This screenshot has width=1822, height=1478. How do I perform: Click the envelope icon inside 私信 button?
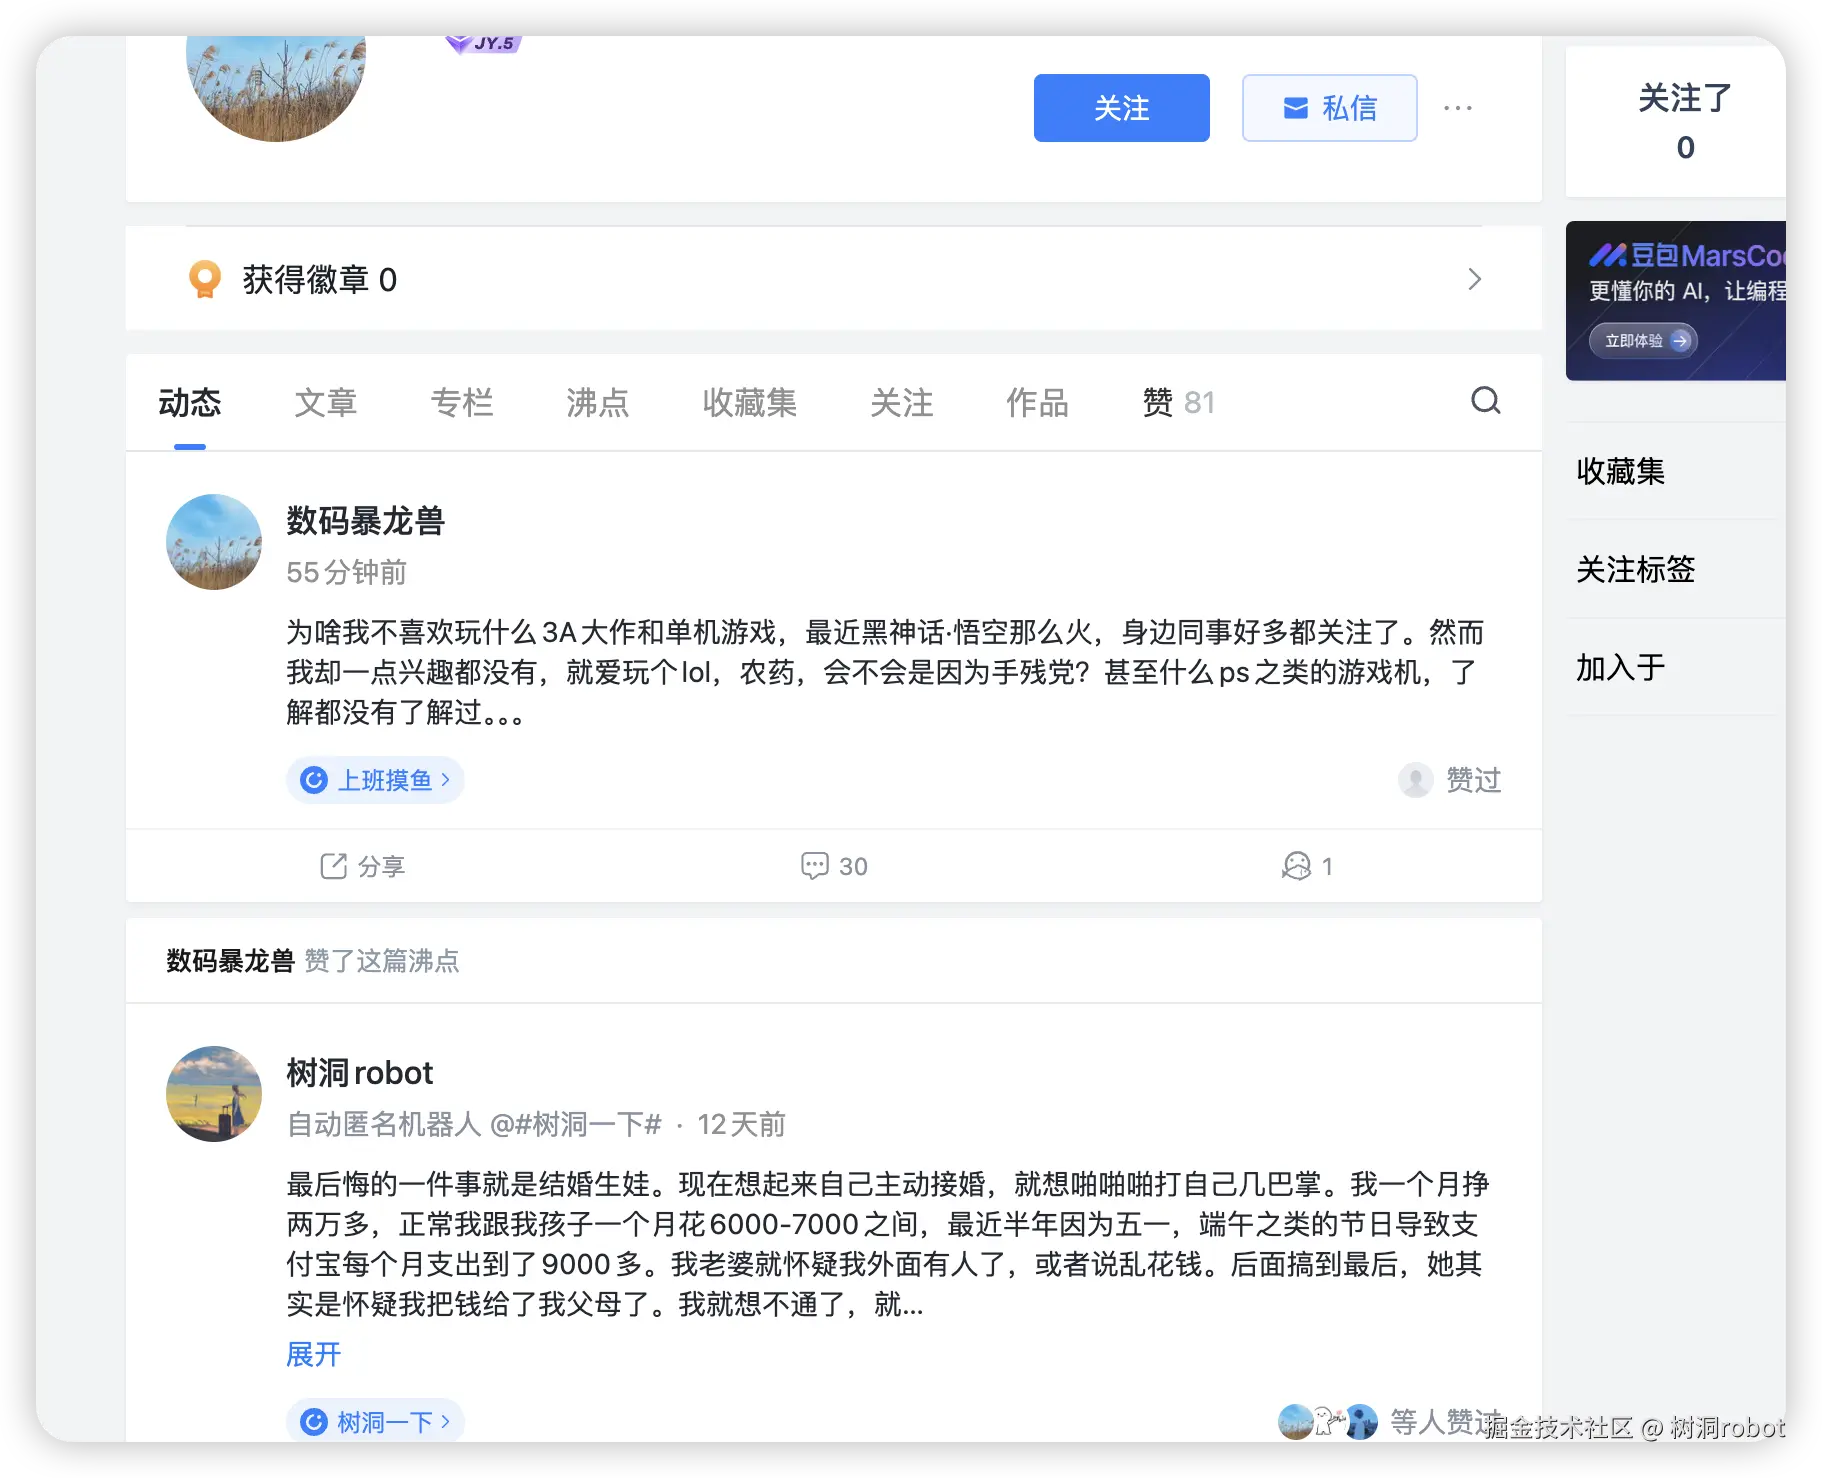pos(1296,107)
